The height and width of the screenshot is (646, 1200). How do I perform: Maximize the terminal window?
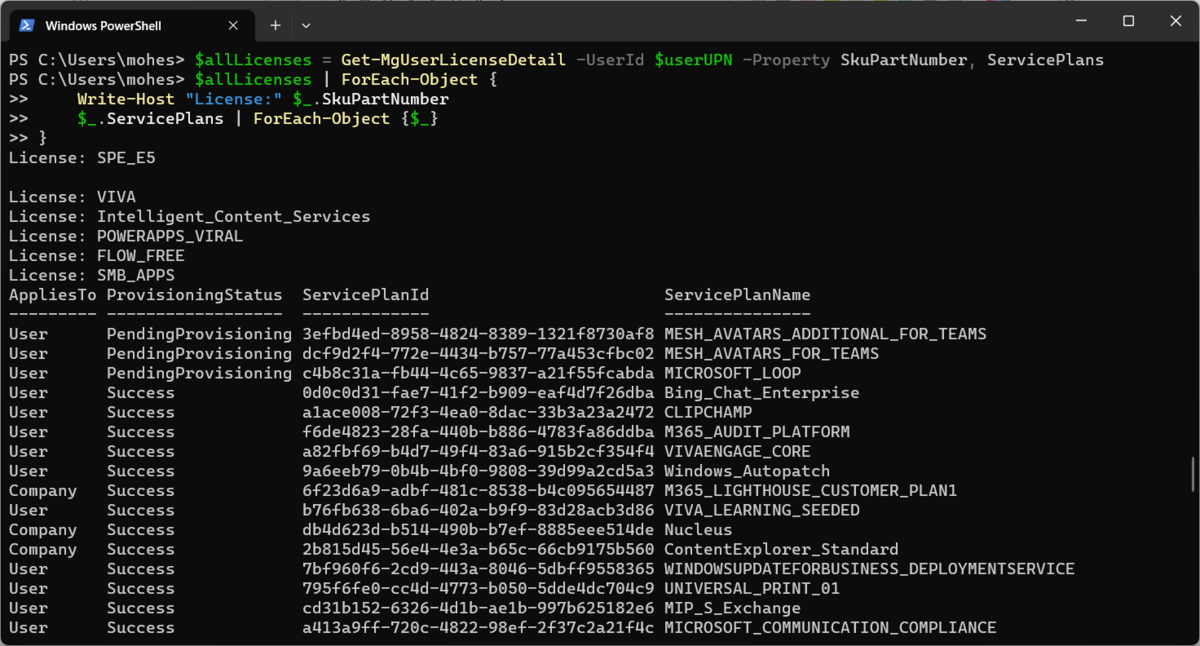tap(1128, 21)
